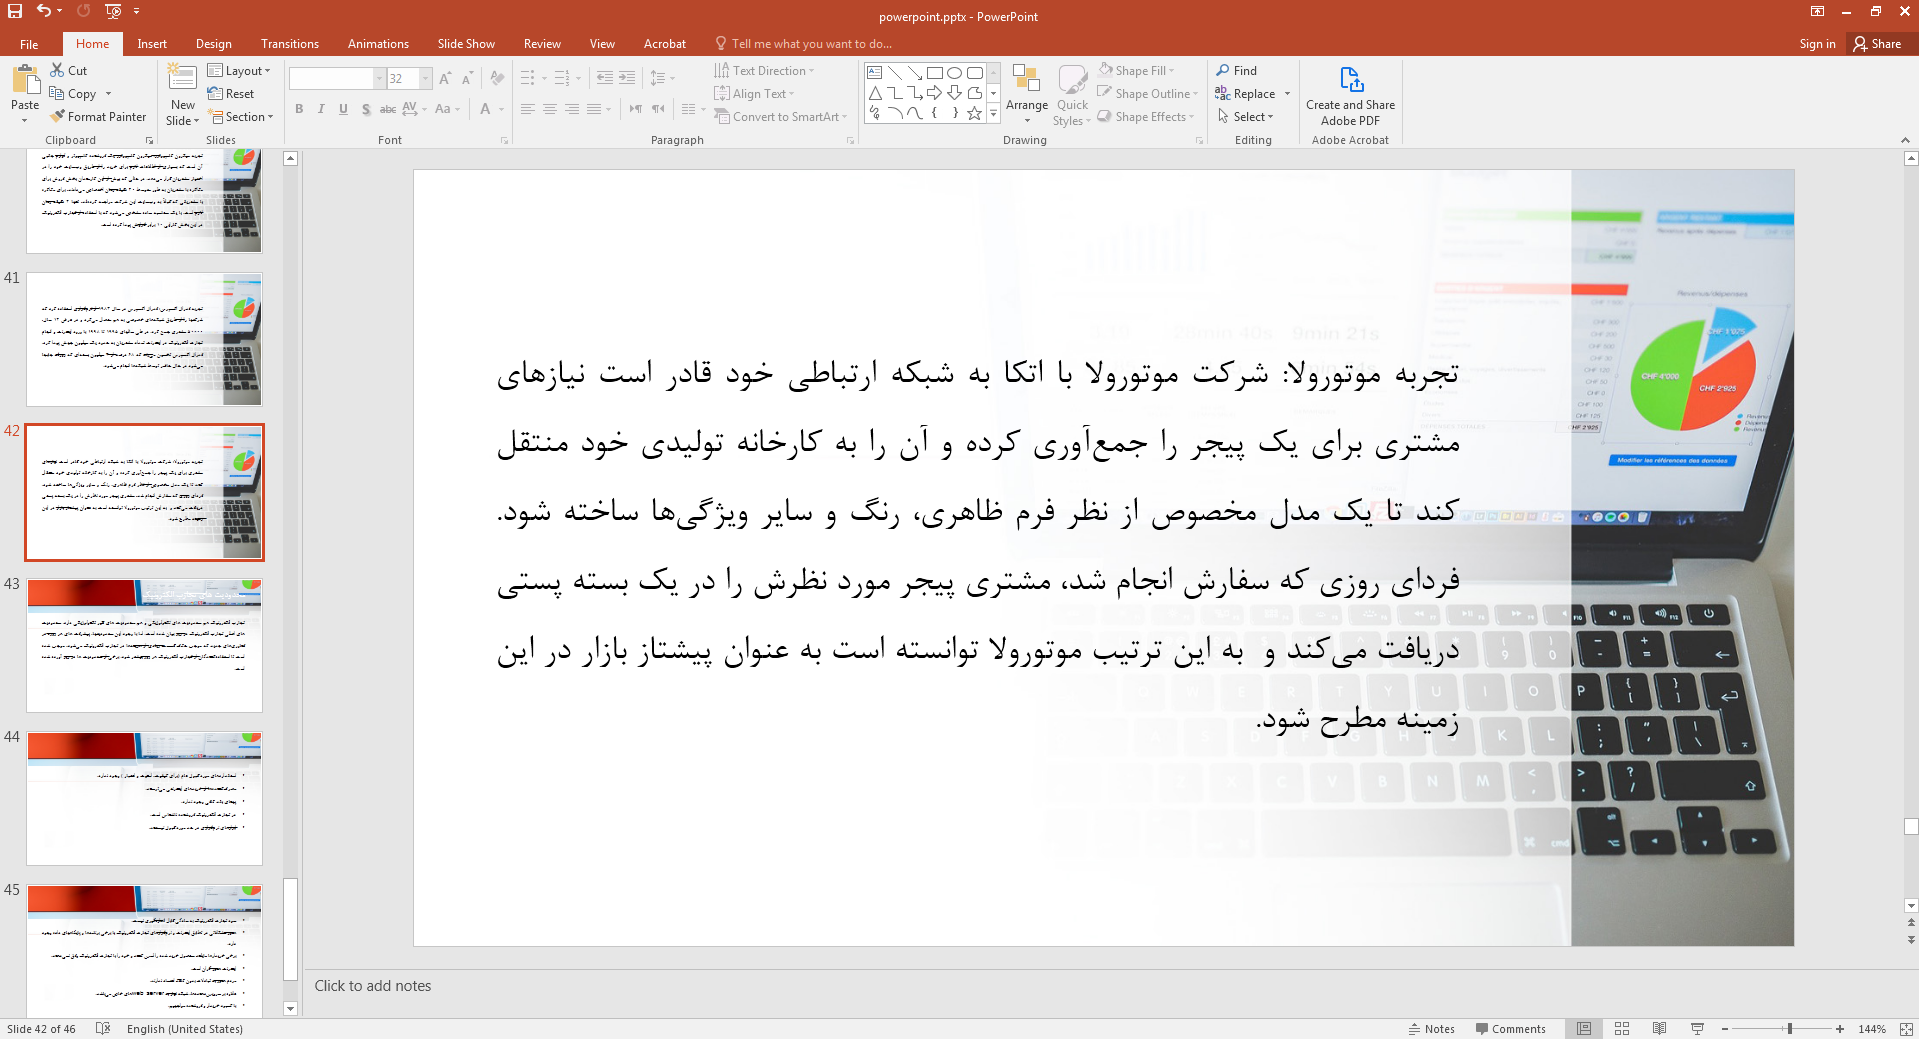Screen dimensions: 1919x1039
Task: Click Find in Editing group
Action: [x=1236, y=70]
